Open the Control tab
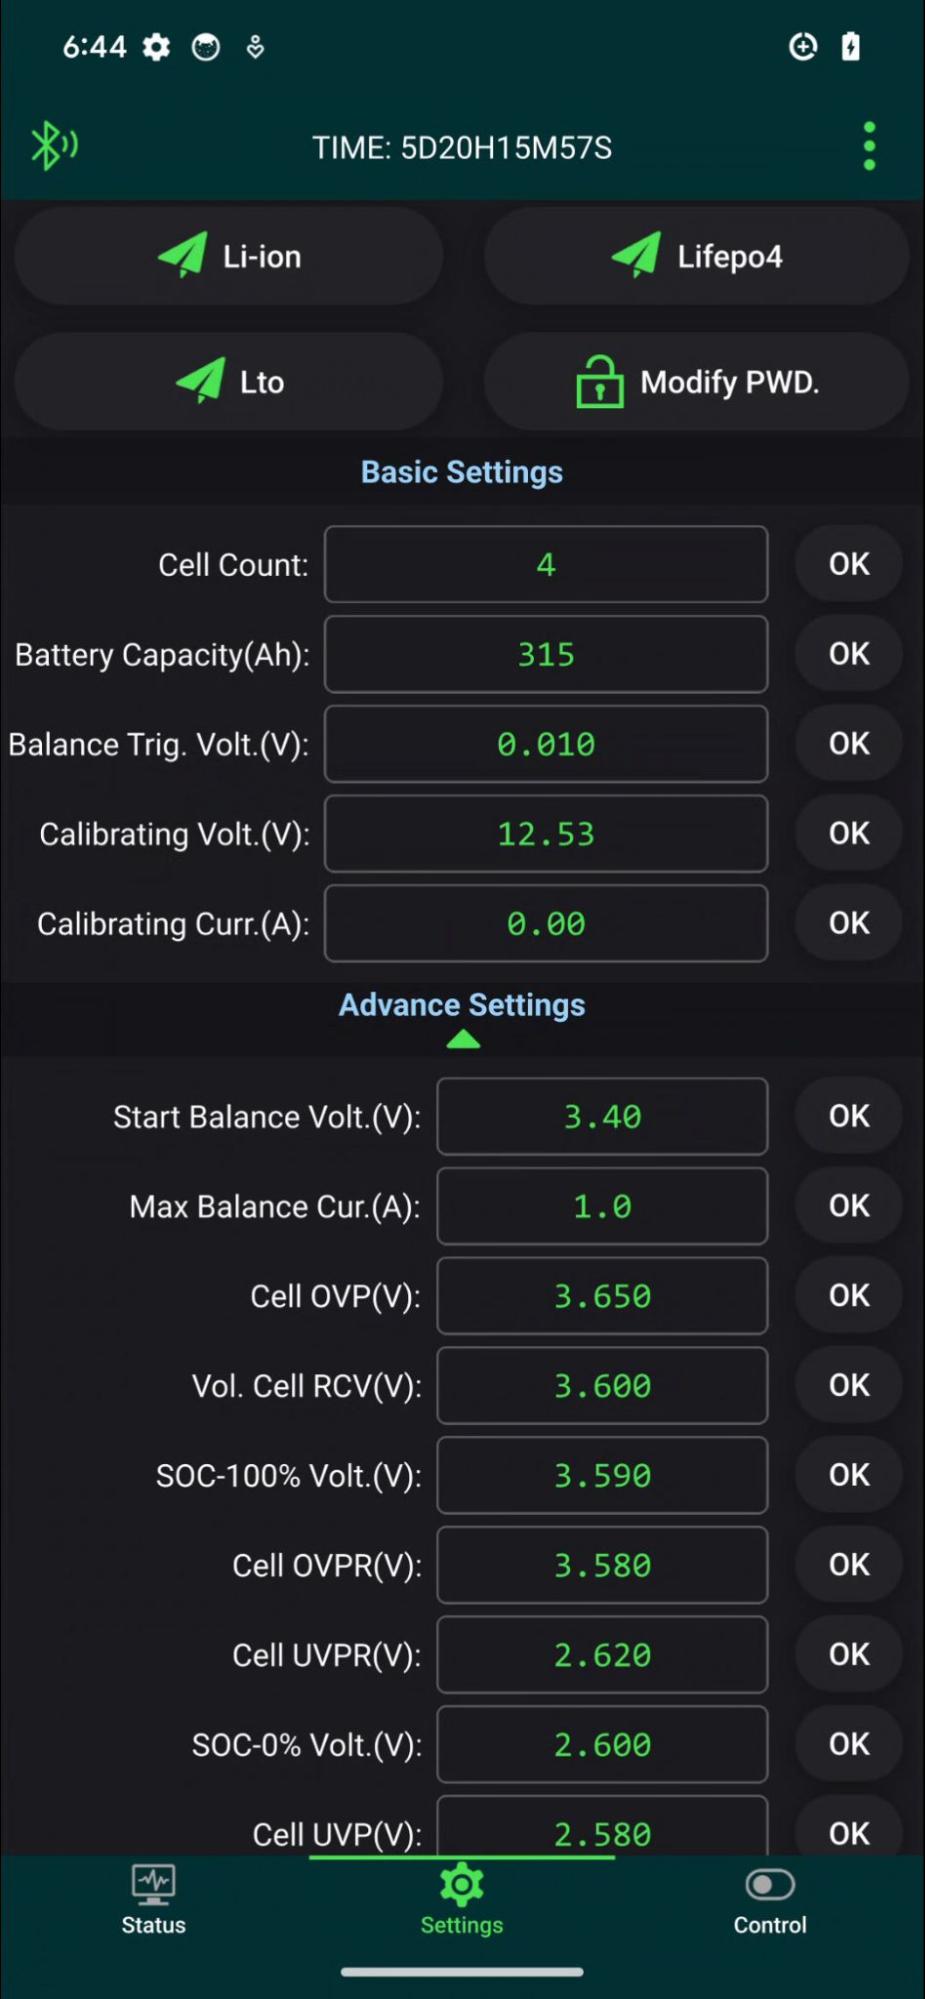The height and width of the screenshot is (1999, 925). click(x=769, y=1900)
